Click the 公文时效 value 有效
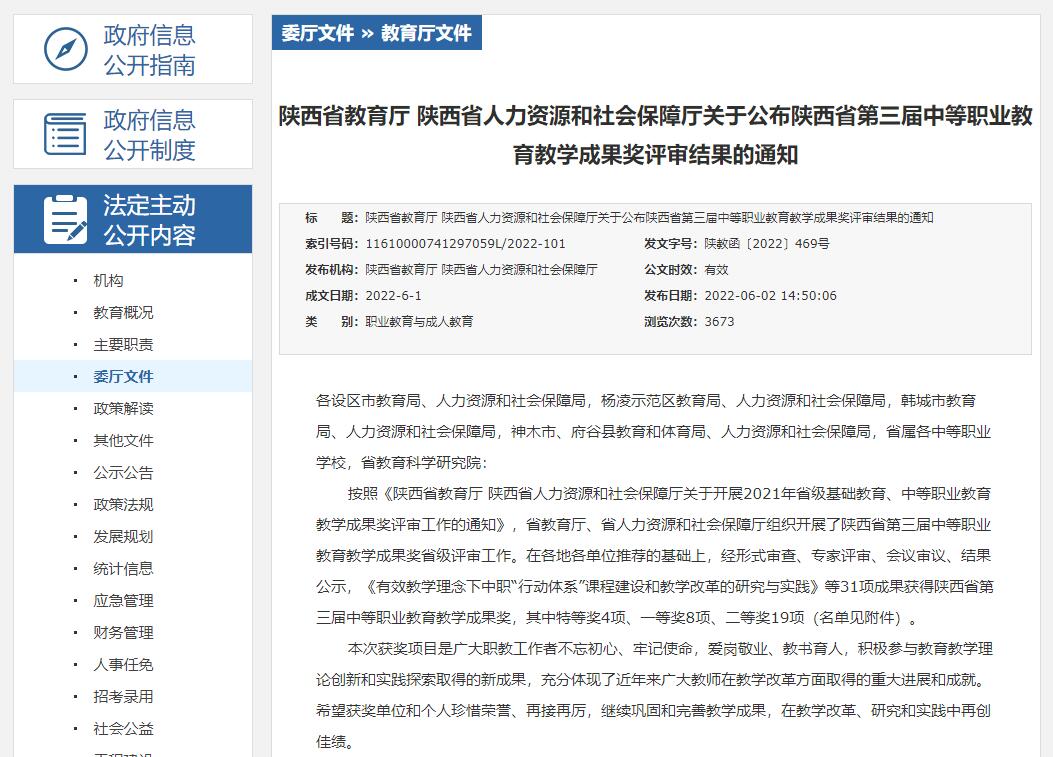 [x=717, y=270]
